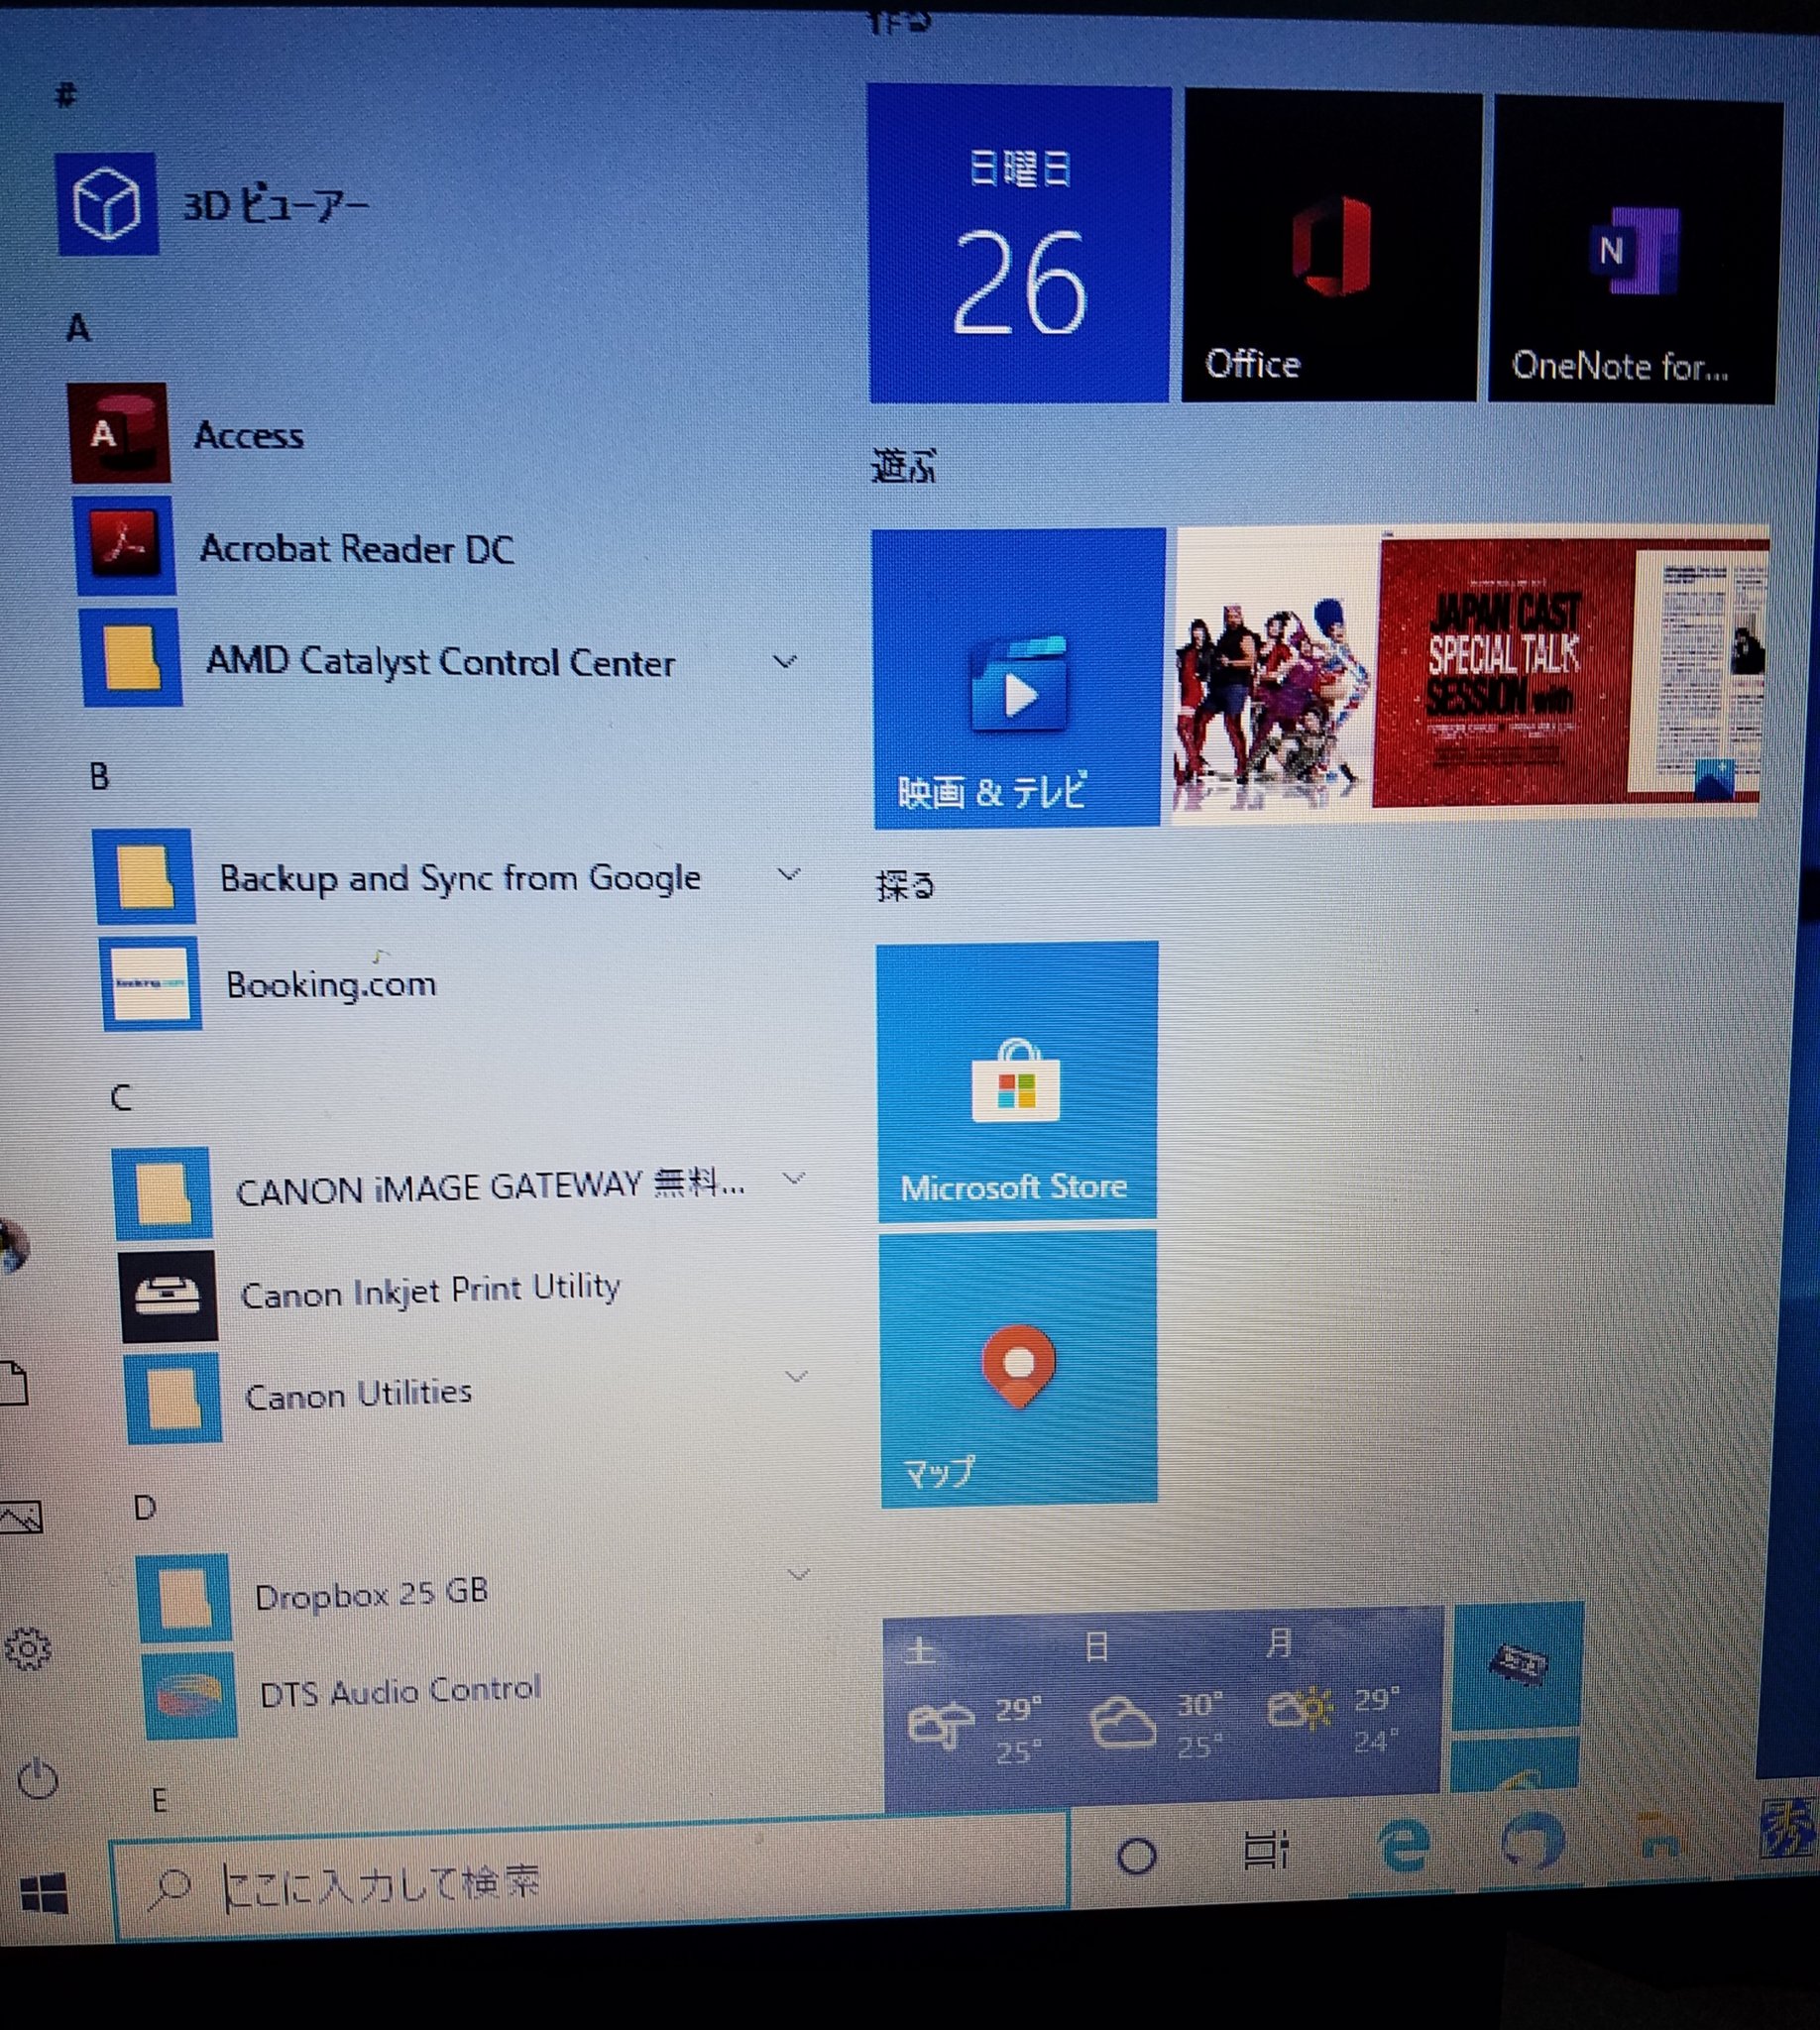The height and width of the screenshot is (2030, 1820).
Task: Open the DTS Audio Control icon
Action: pyautogui.click(x=190, y=1696)
